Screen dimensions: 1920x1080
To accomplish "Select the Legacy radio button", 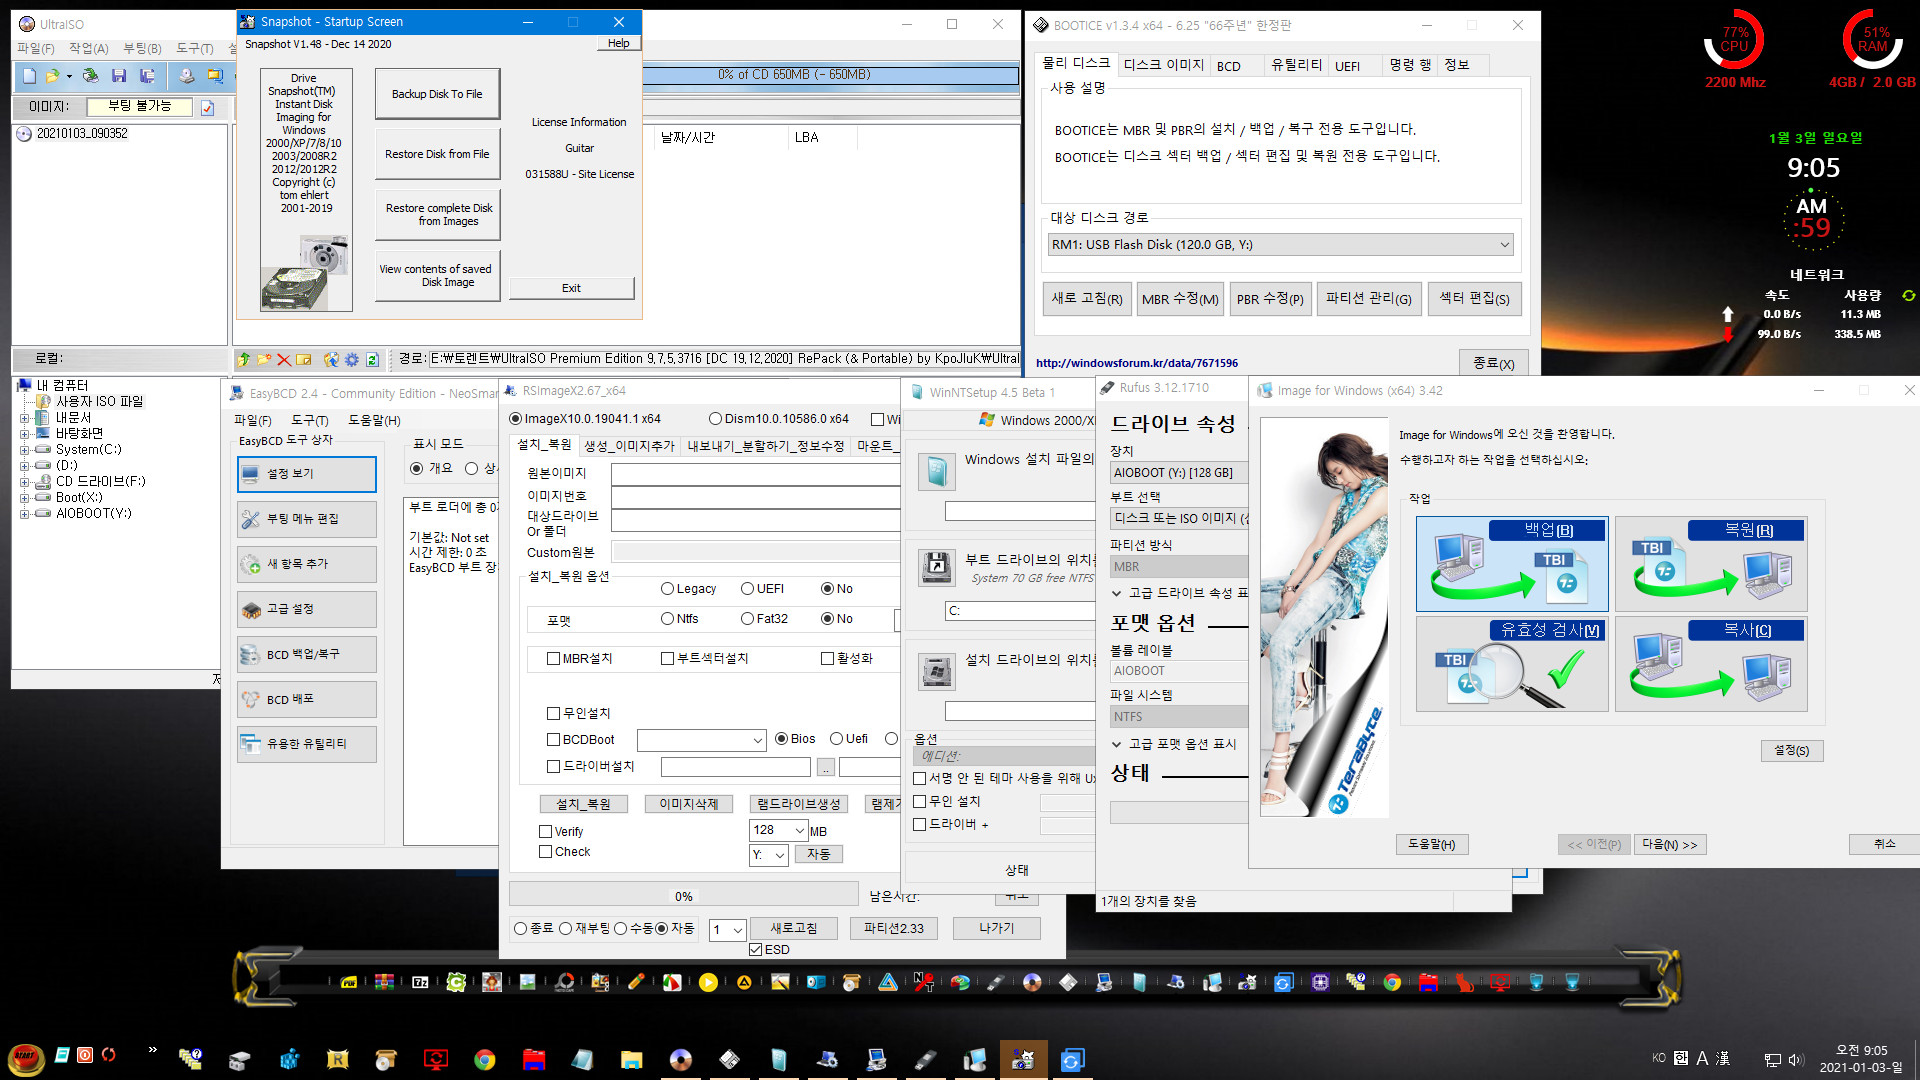I will (x=668, y=589).
